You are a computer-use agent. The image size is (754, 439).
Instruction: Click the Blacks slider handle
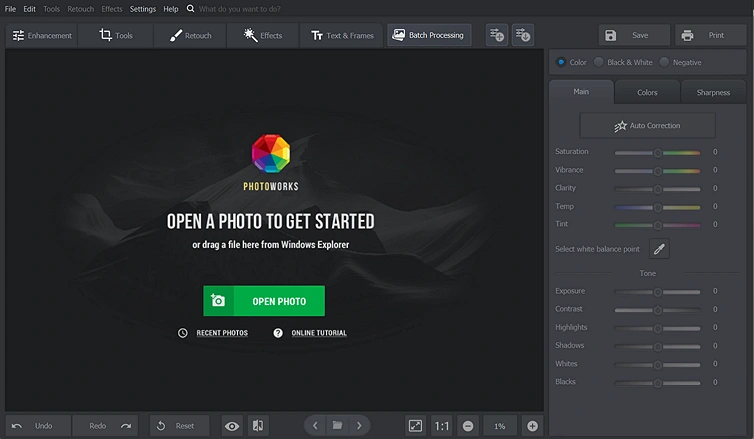657,383
